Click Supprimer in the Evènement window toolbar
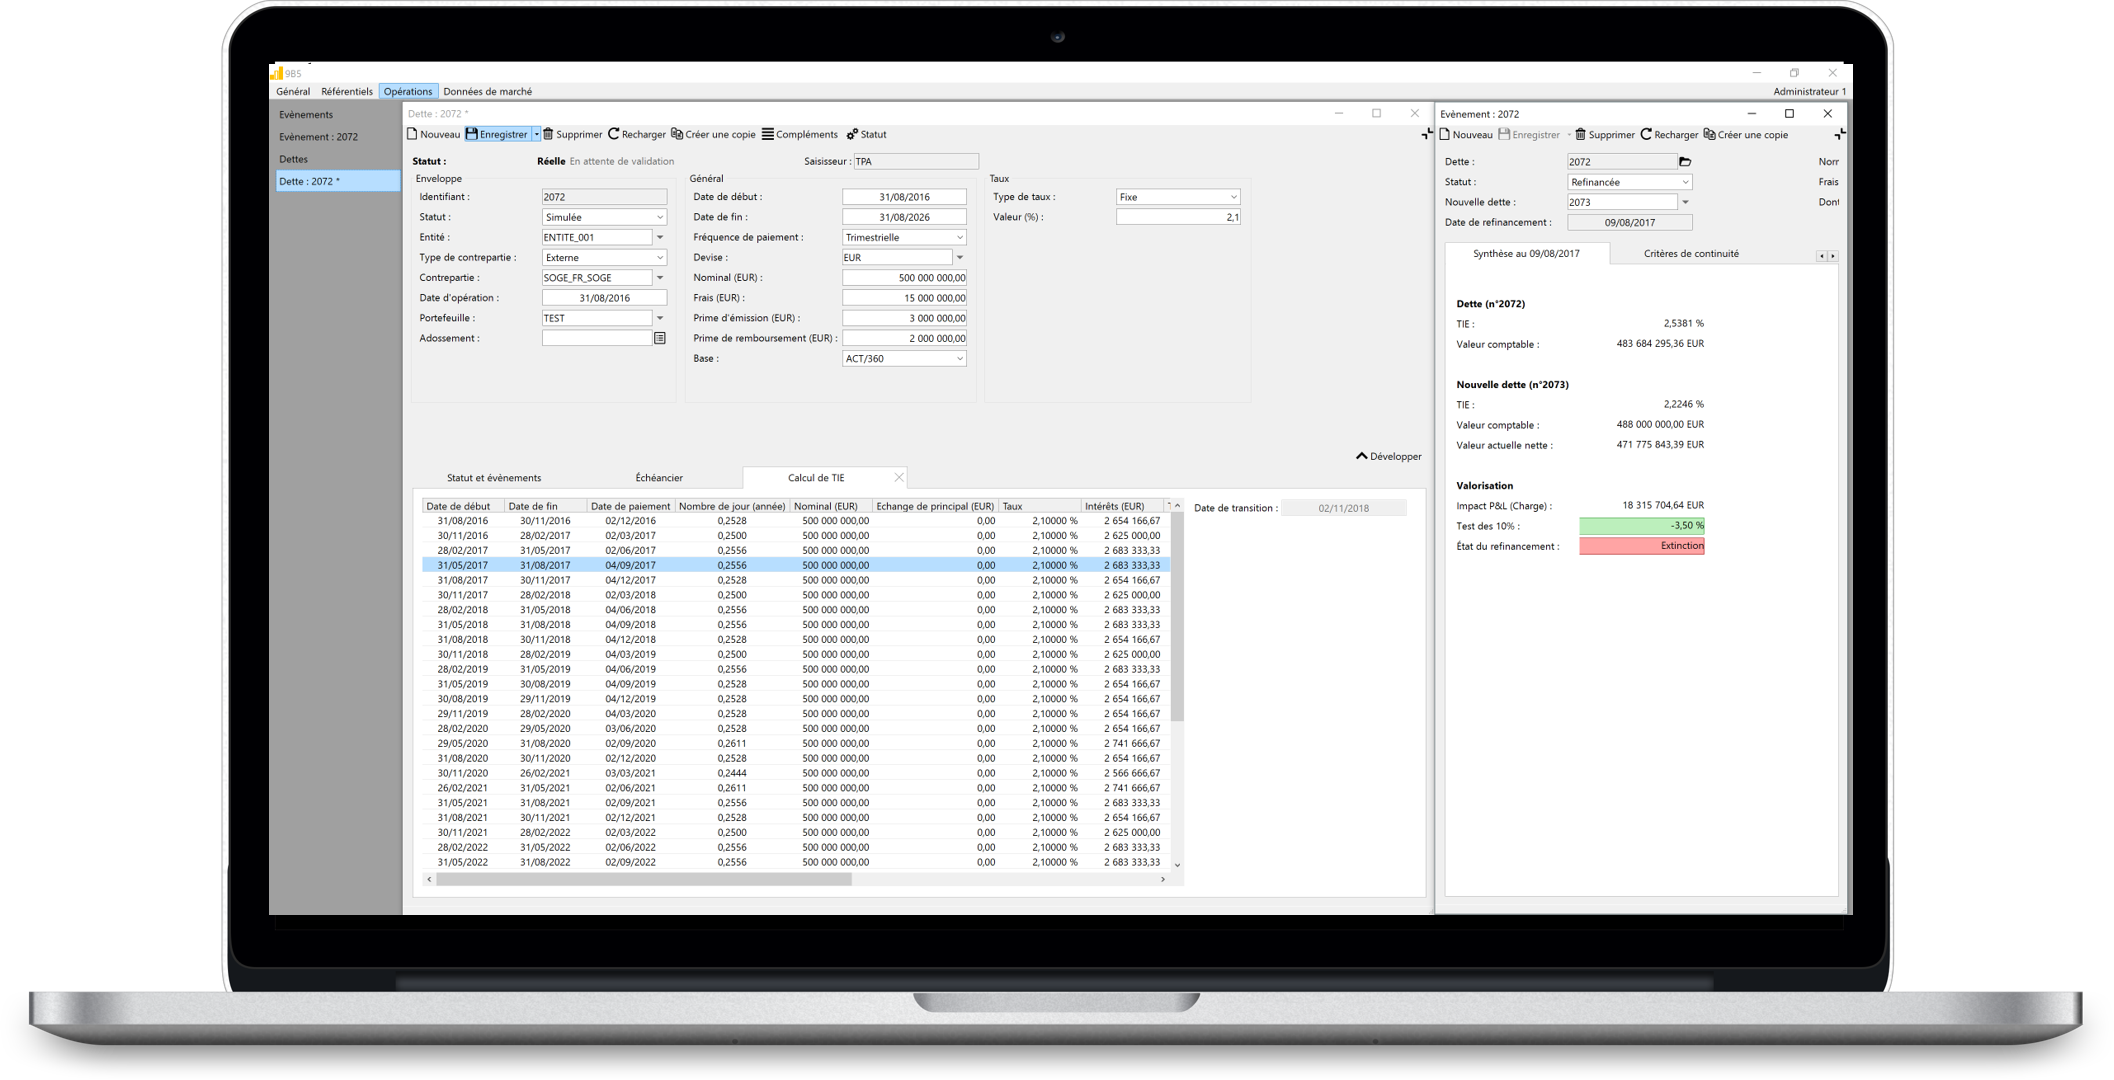The image size is (2114, 1080). tap(1605, 135)
